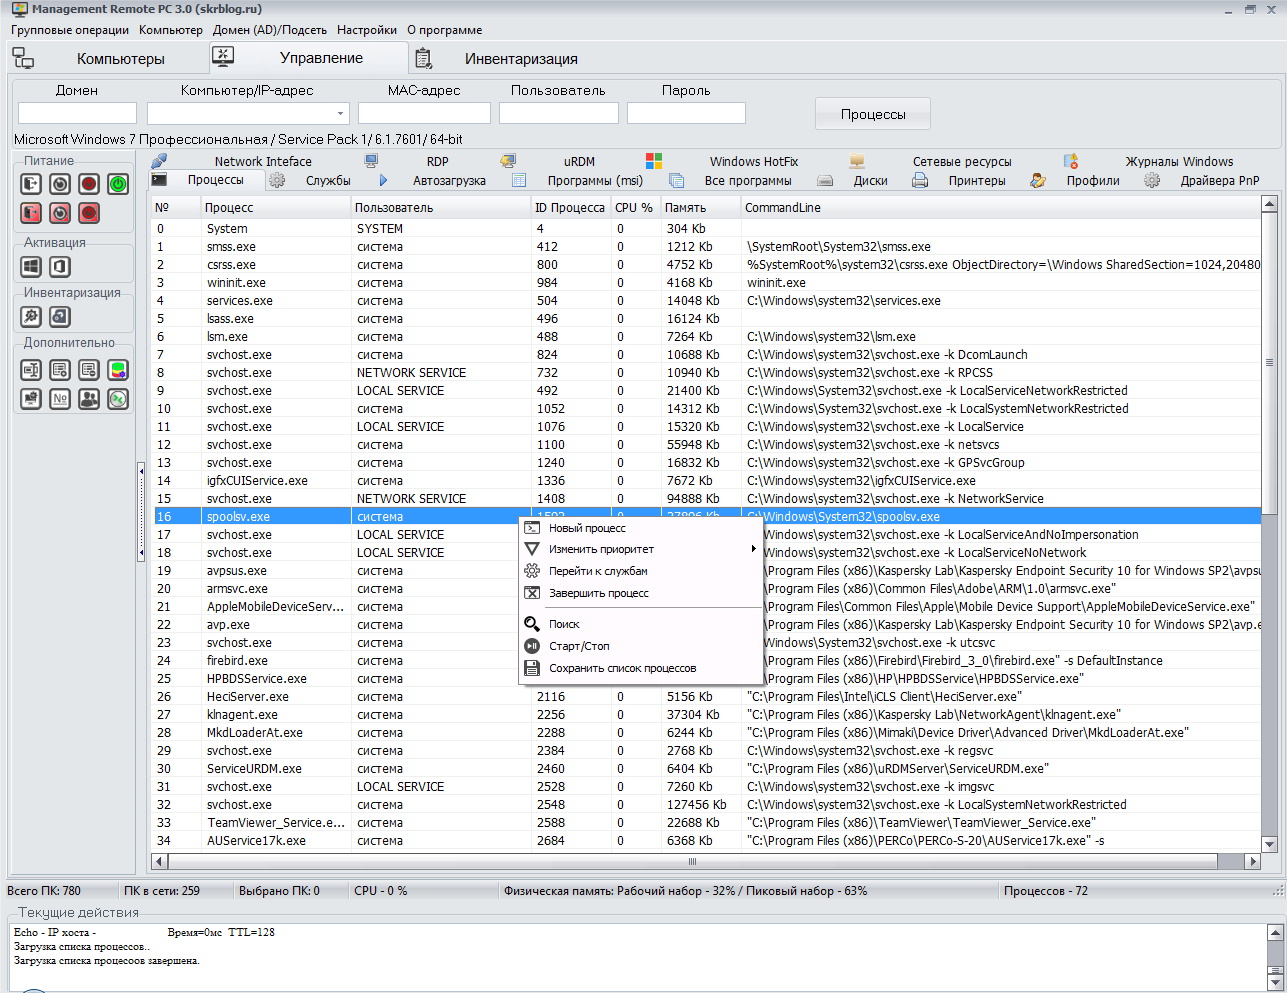This screenshot has width=1287, height=993.
Task: Click the log off icon in Питание group
Action: pyautogui.click(x=31, y=184)
